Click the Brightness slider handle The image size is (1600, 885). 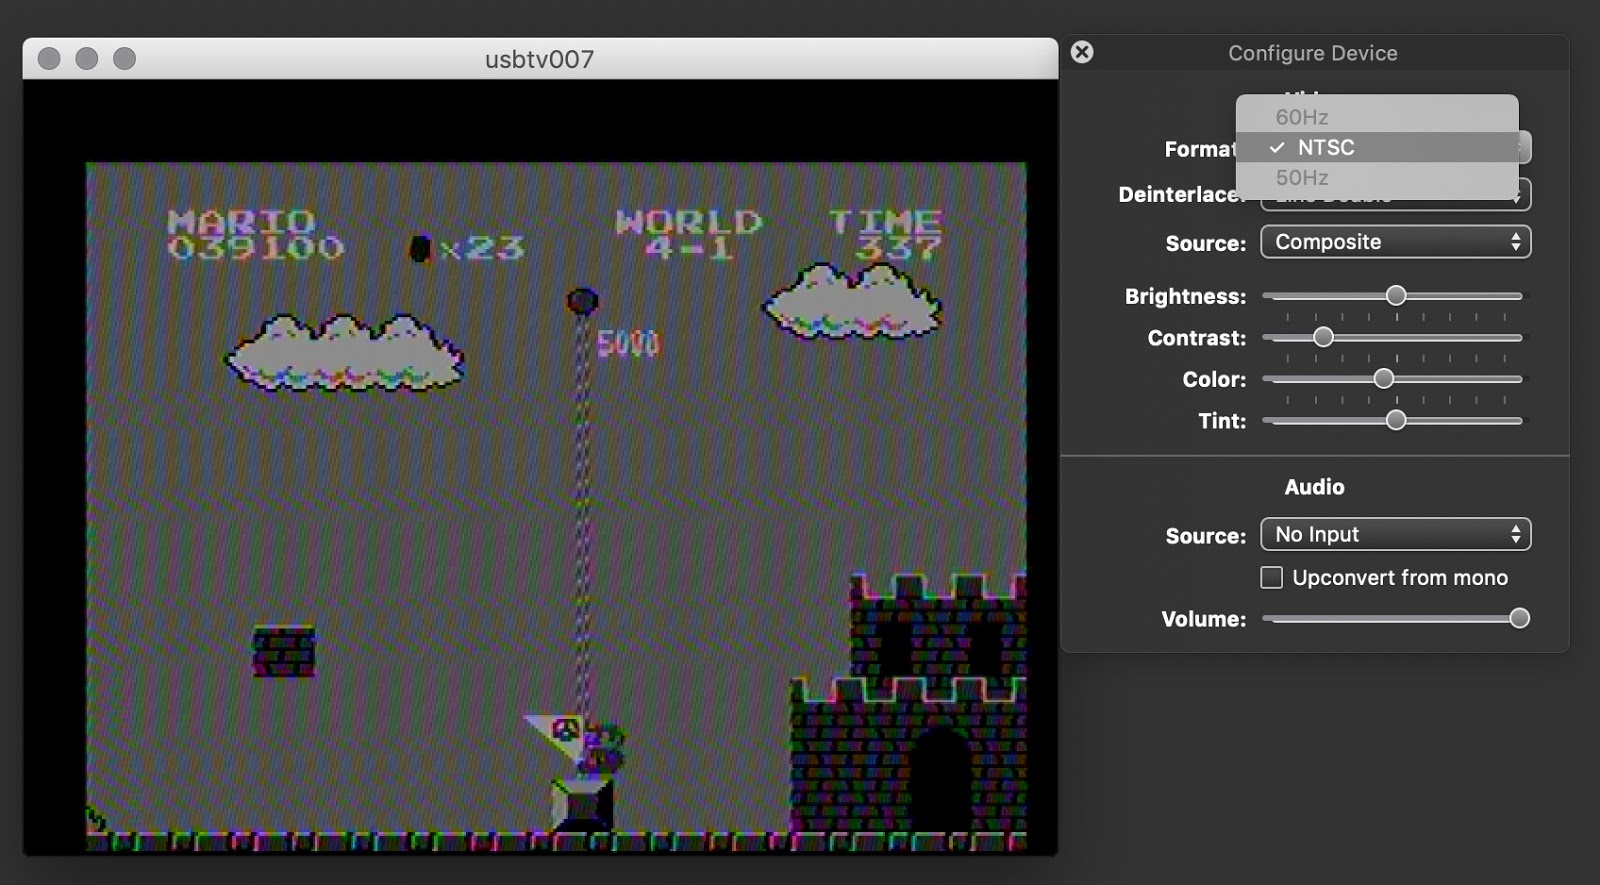(1396, 295)
